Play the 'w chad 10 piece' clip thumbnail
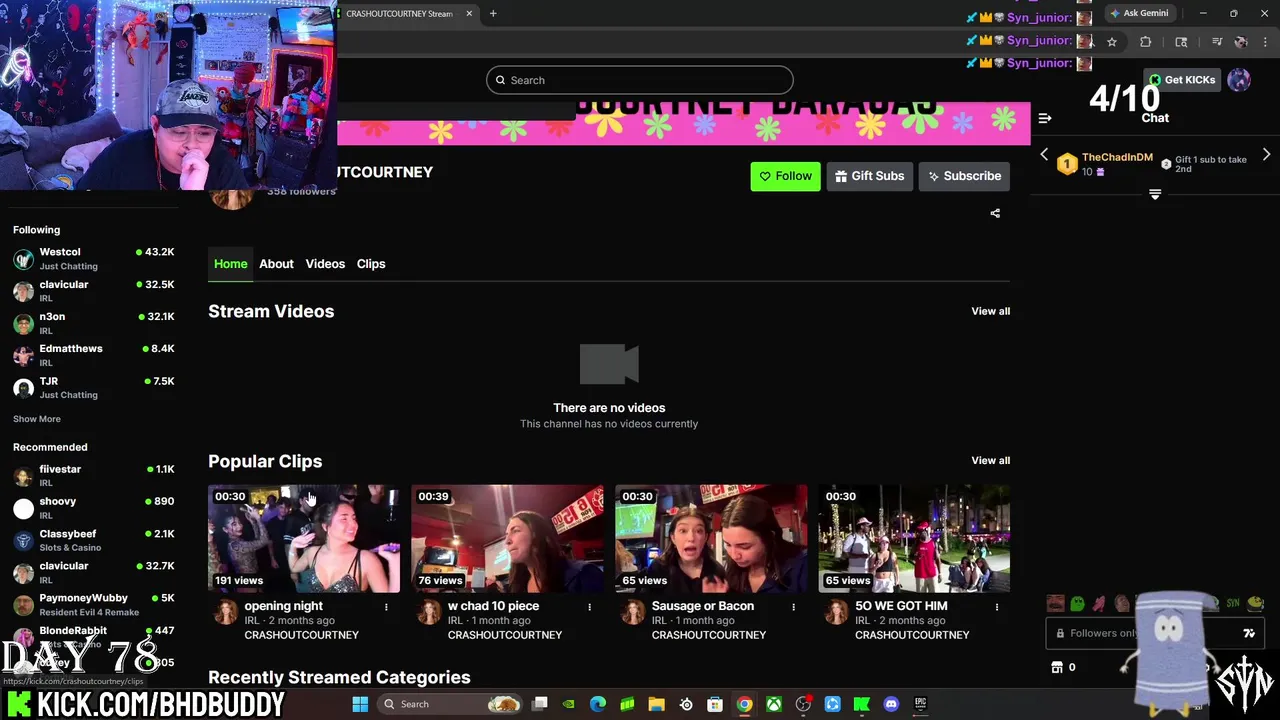 pyautogui.click(x=507, y=539)
